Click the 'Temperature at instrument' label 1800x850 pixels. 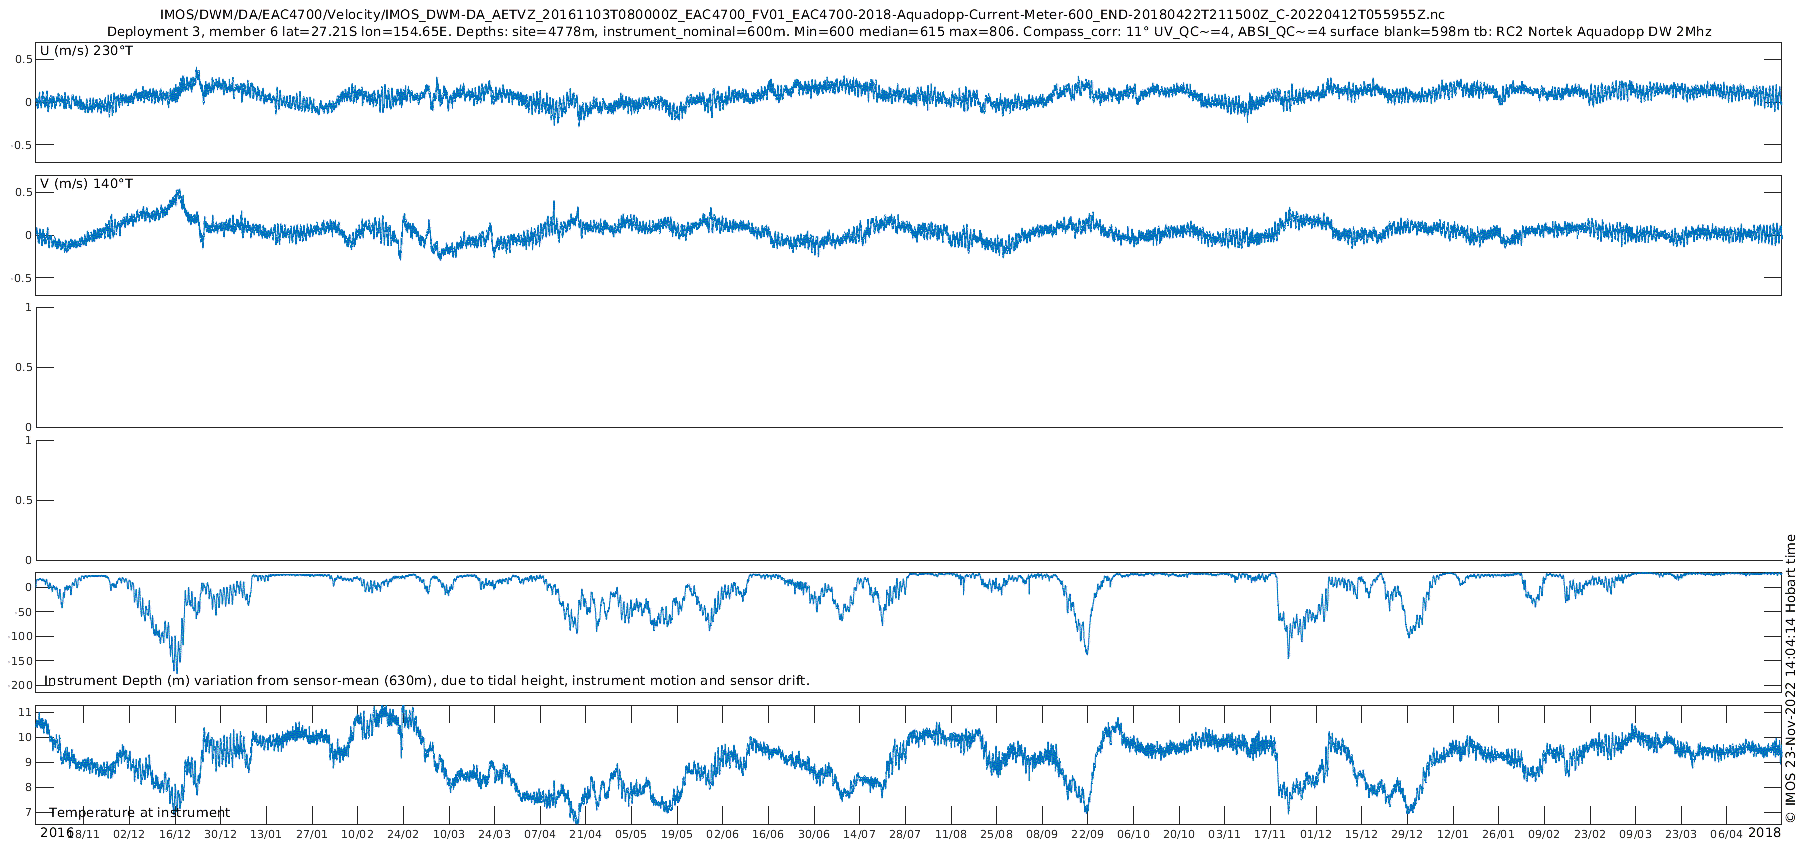click(x=140, y=813)
